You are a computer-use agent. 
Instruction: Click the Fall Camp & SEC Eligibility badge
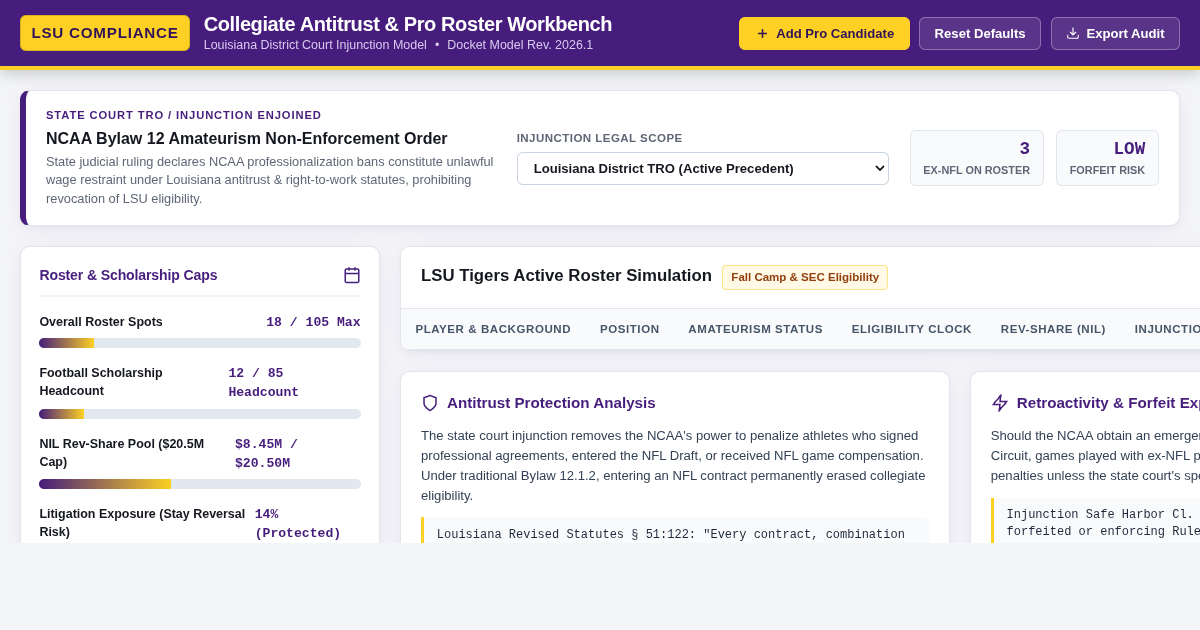pyautogui.click(x=805, y=277)
